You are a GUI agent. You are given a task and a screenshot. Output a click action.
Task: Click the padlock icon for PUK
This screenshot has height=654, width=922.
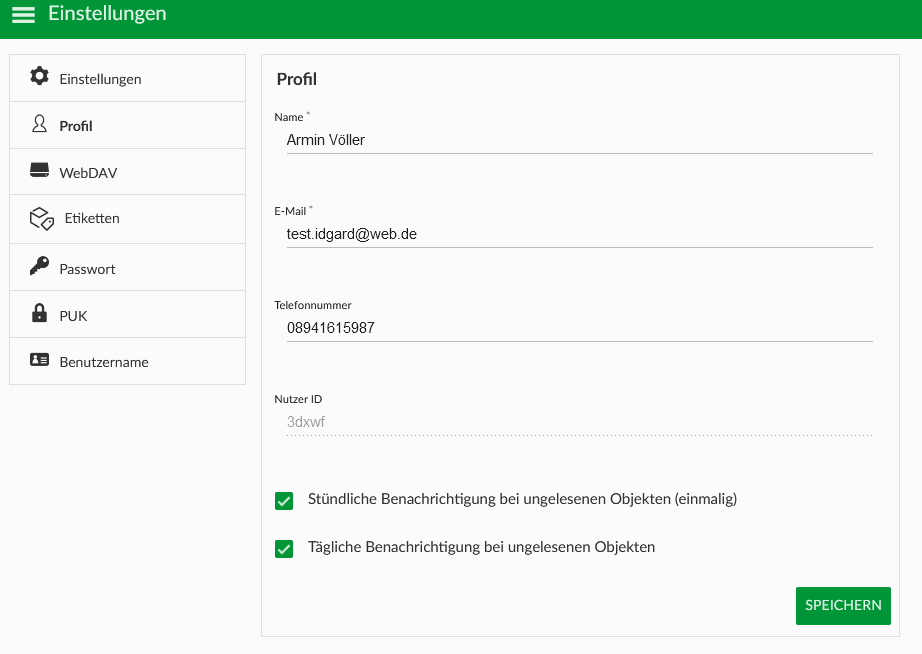pos(39,313)
